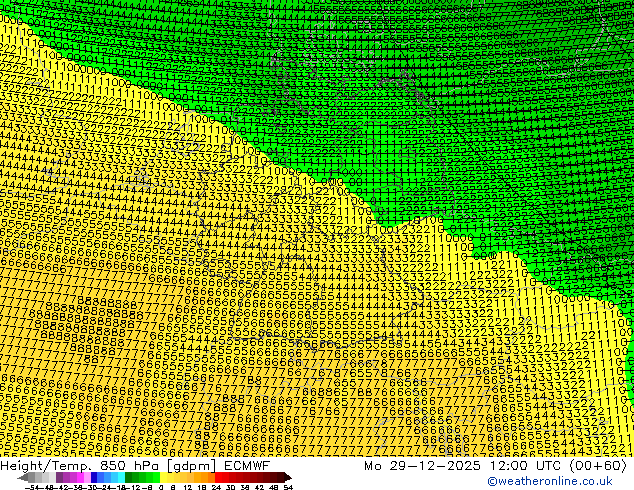This screenshot has width=634, height=490.
Task: Click the '-54' label at legend's left end
Action: 32,488
